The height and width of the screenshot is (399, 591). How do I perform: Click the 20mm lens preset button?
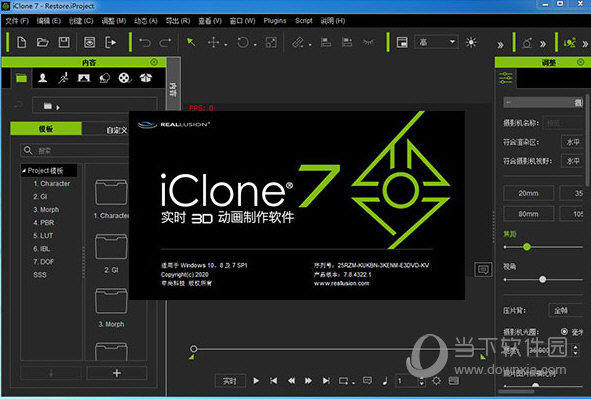click(528, 193)
